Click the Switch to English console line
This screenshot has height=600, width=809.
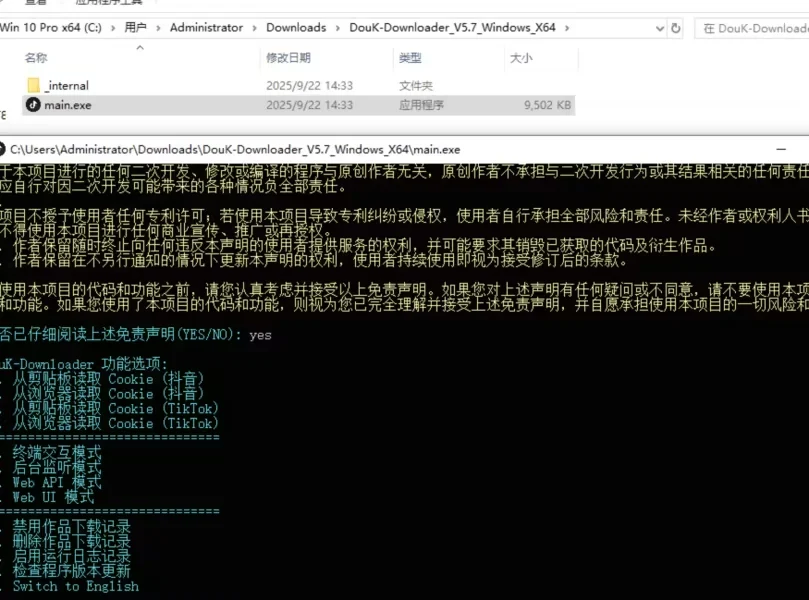pos(75,586)
